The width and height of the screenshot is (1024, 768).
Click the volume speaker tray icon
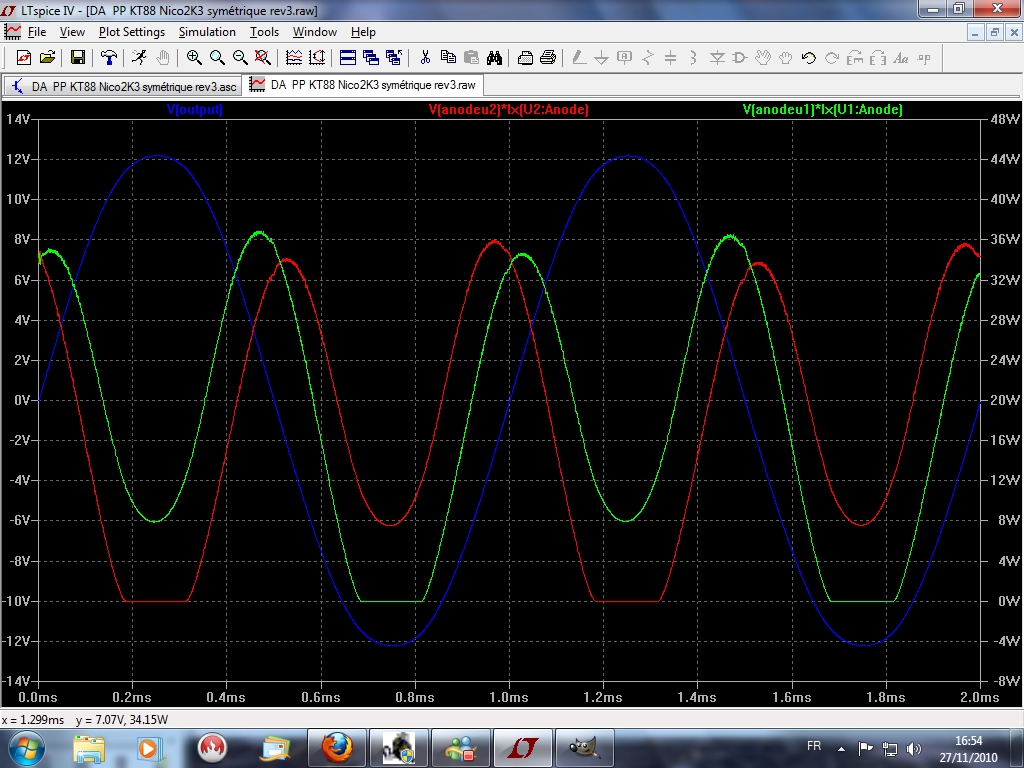coord(914,748)
